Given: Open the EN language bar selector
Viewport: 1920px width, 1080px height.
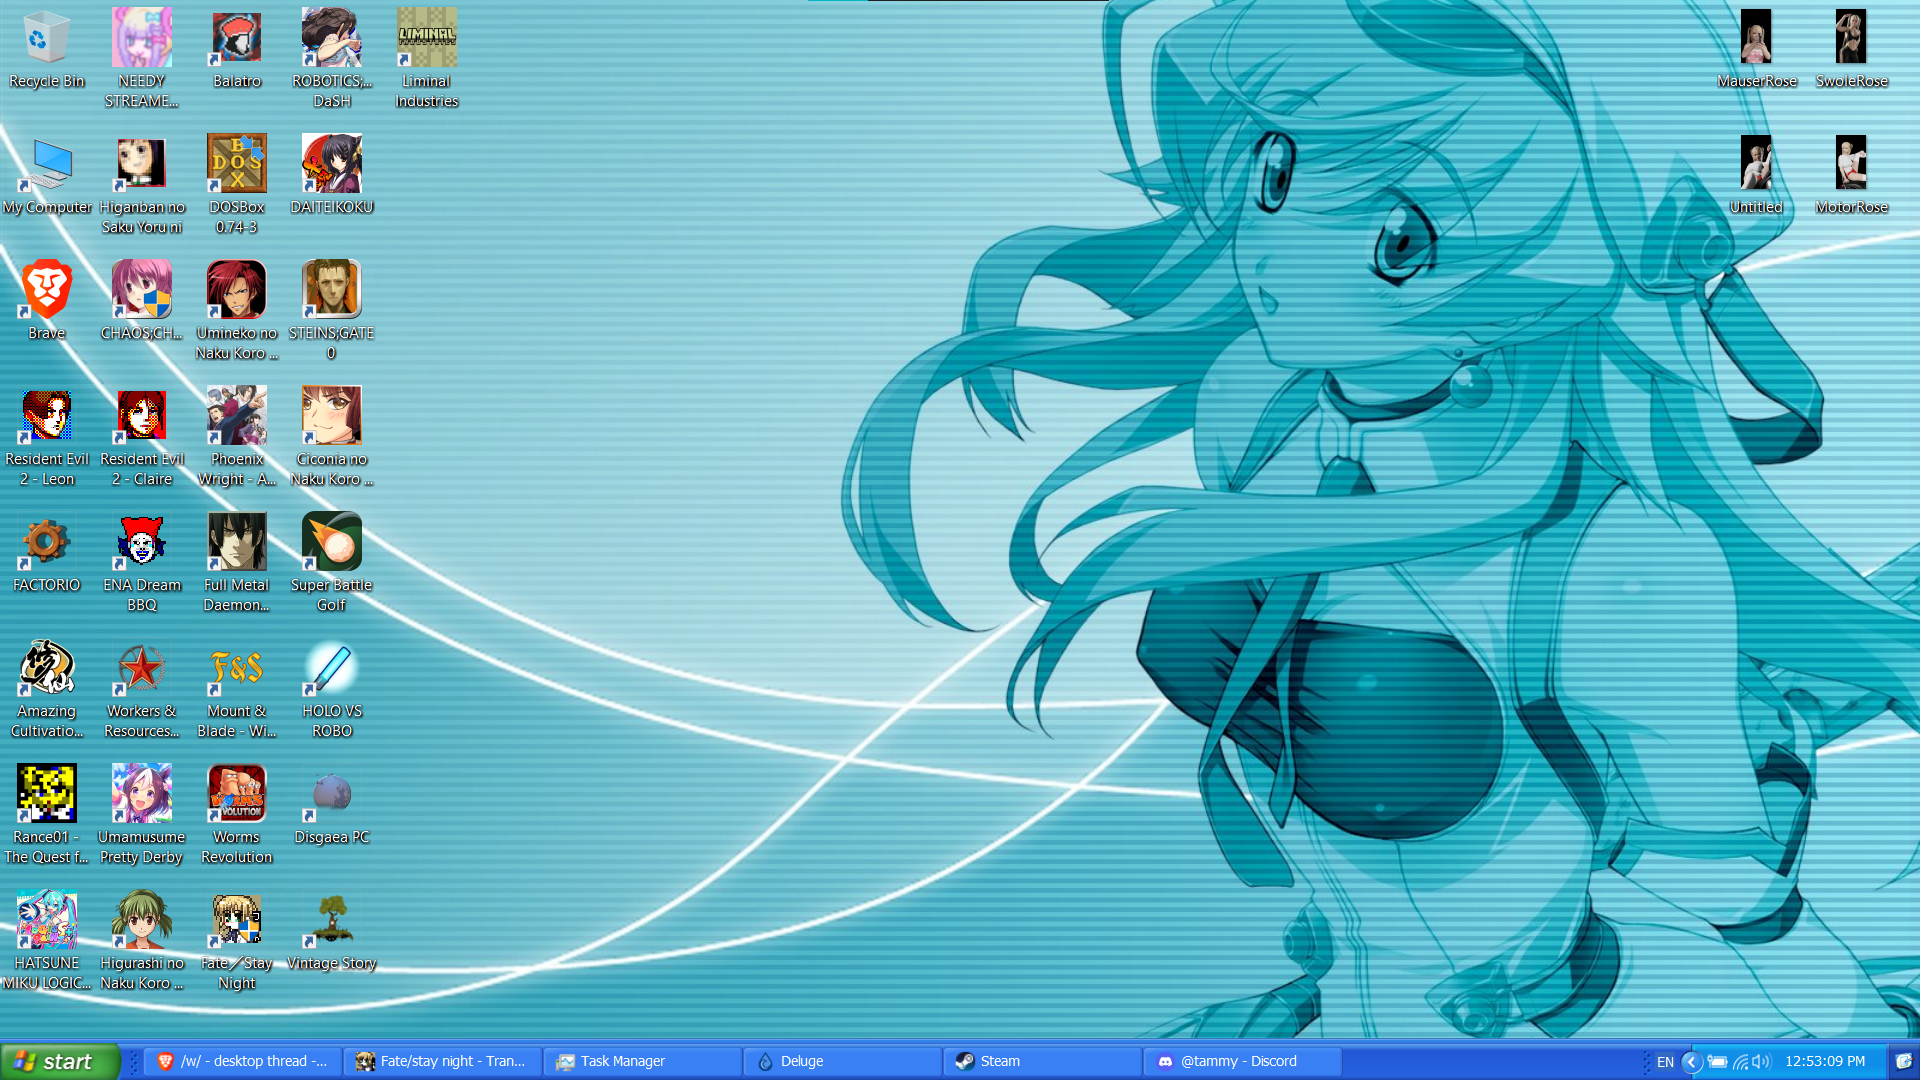Looking at the screenshot, I should (1665, 1062).
